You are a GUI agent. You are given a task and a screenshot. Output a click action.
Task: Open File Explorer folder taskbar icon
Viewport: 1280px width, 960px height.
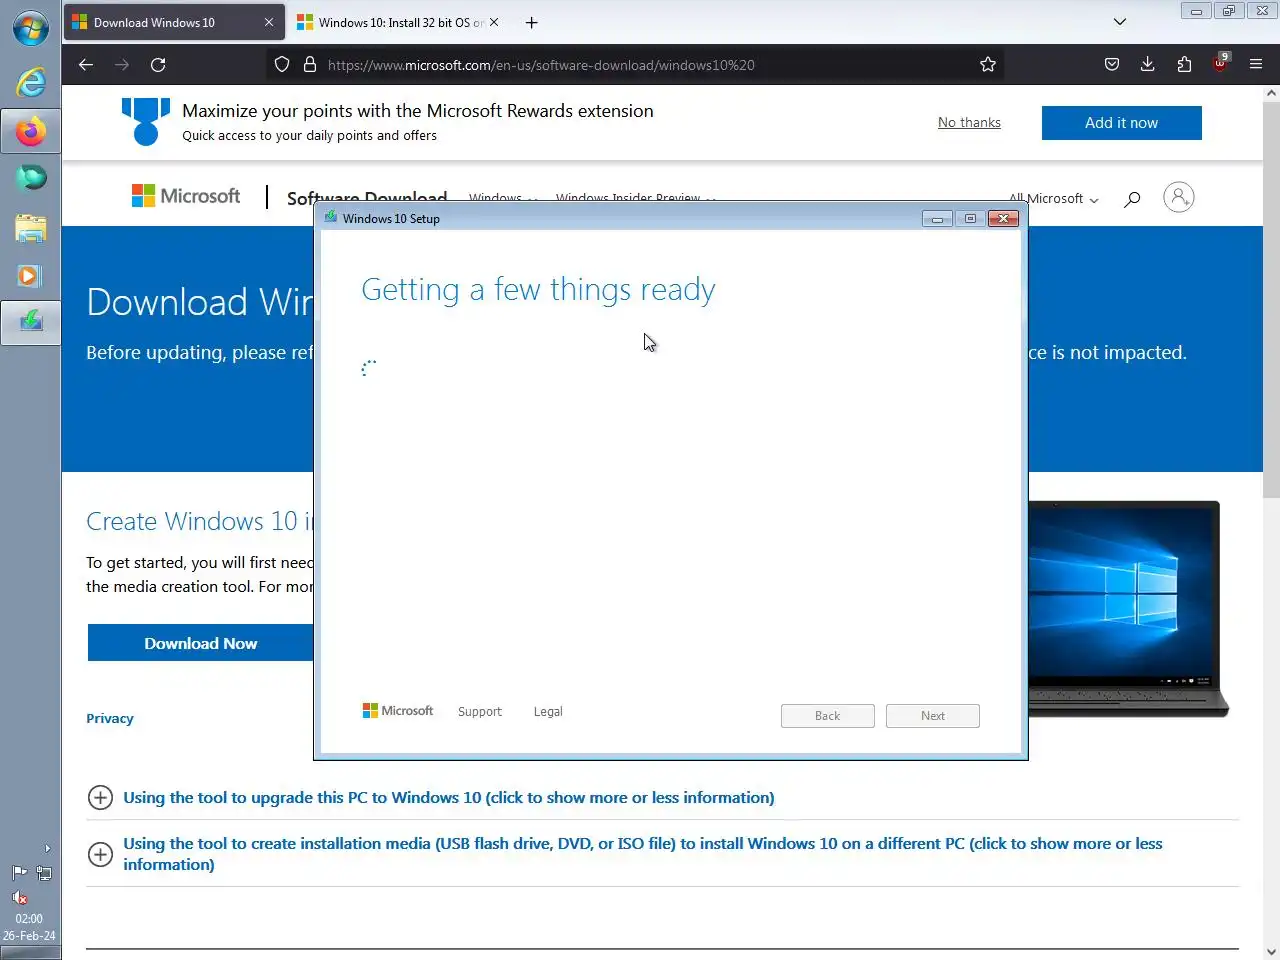[x=31, y=228]
